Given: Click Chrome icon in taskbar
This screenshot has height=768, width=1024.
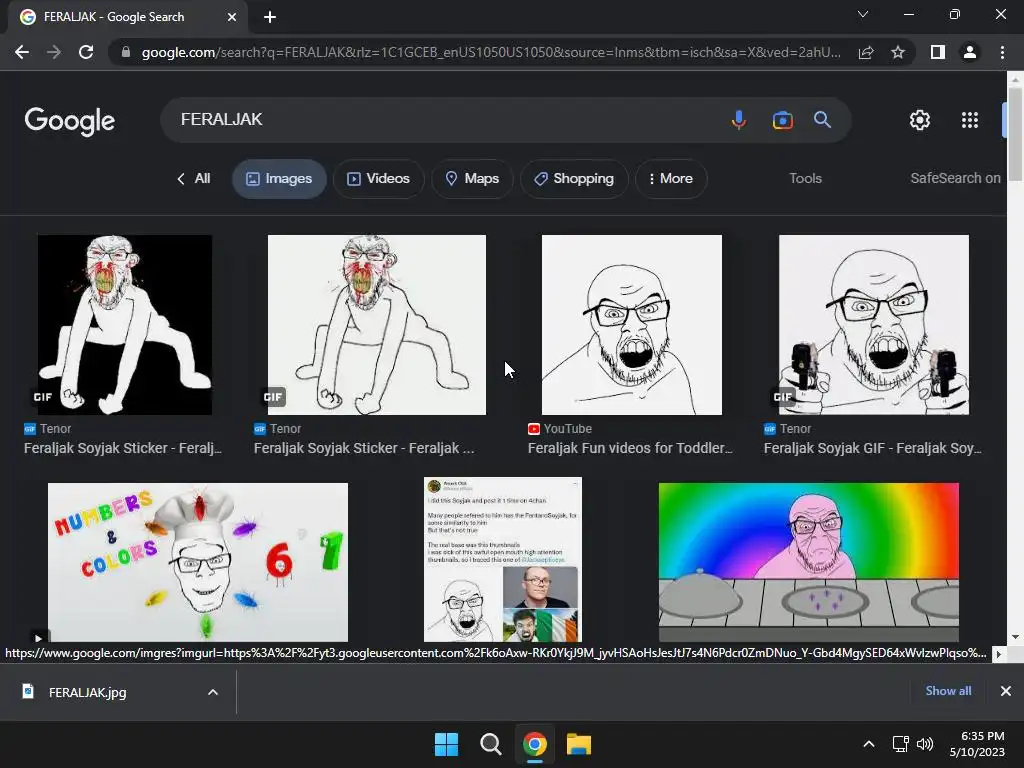Looking at the screenshot, I should click(x=534, y=744).
